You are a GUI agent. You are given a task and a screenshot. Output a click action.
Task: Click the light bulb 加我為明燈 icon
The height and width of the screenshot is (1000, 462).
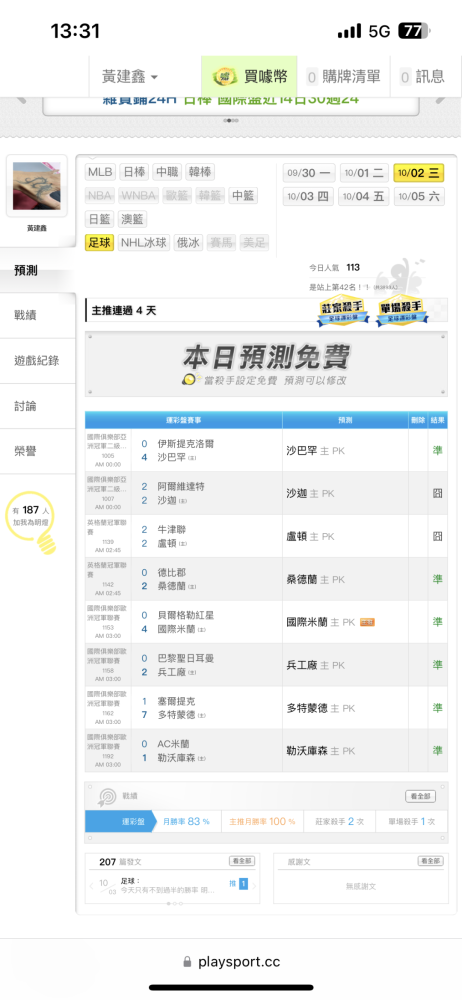tap(32, 522)
